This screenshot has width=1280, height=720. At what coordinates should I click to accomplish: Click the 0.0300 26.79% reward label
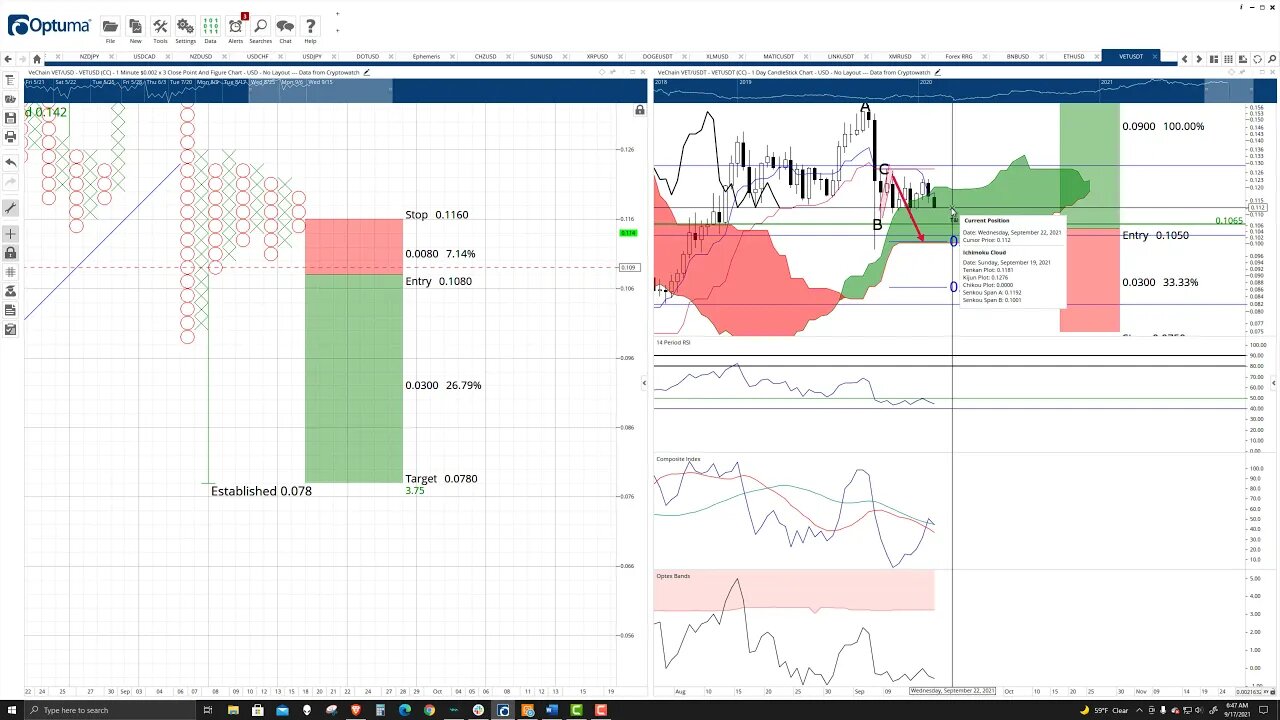(443, 386)
